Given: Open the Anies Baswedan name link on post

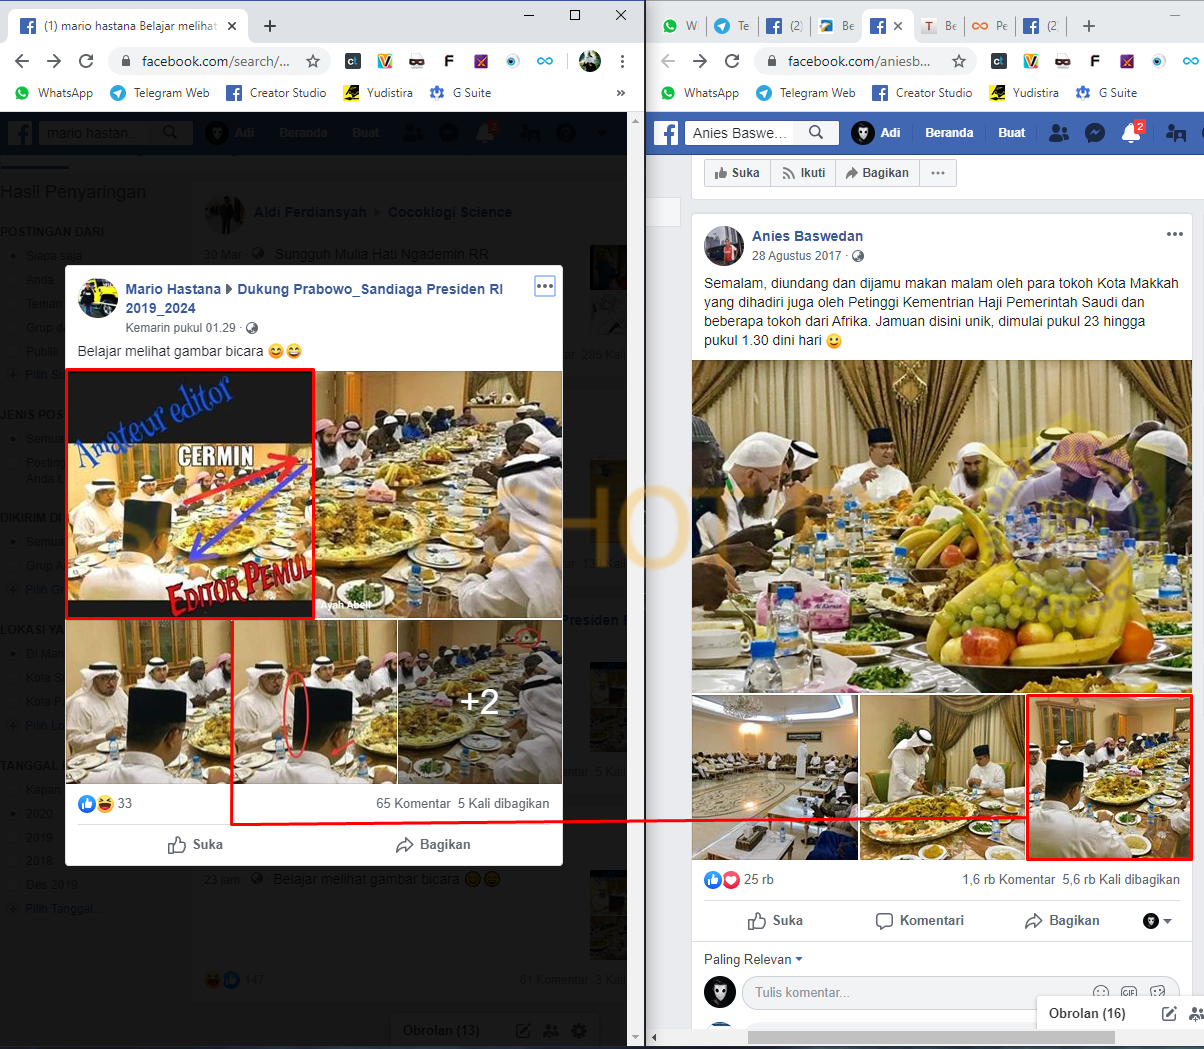Looking at the screenshot, I should [807, 236].
